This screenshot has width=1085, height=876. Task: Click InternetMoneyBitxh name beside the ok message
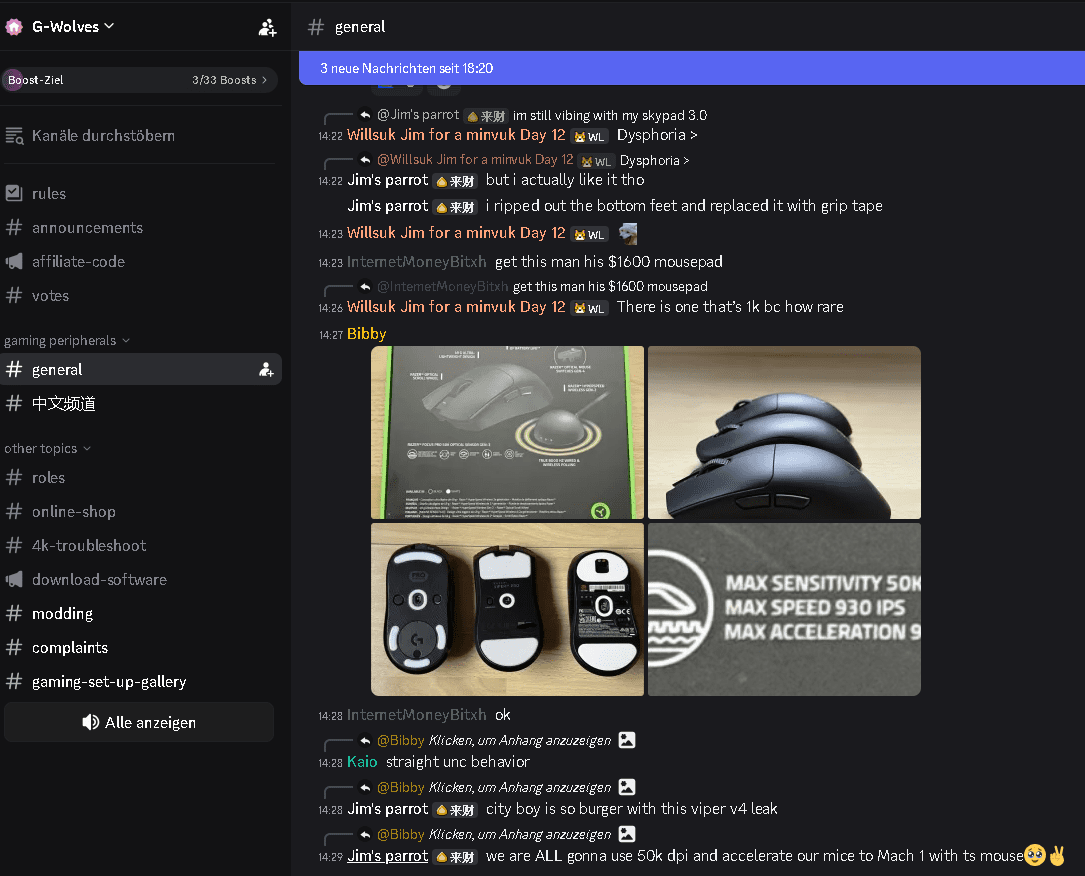point(417,715)
